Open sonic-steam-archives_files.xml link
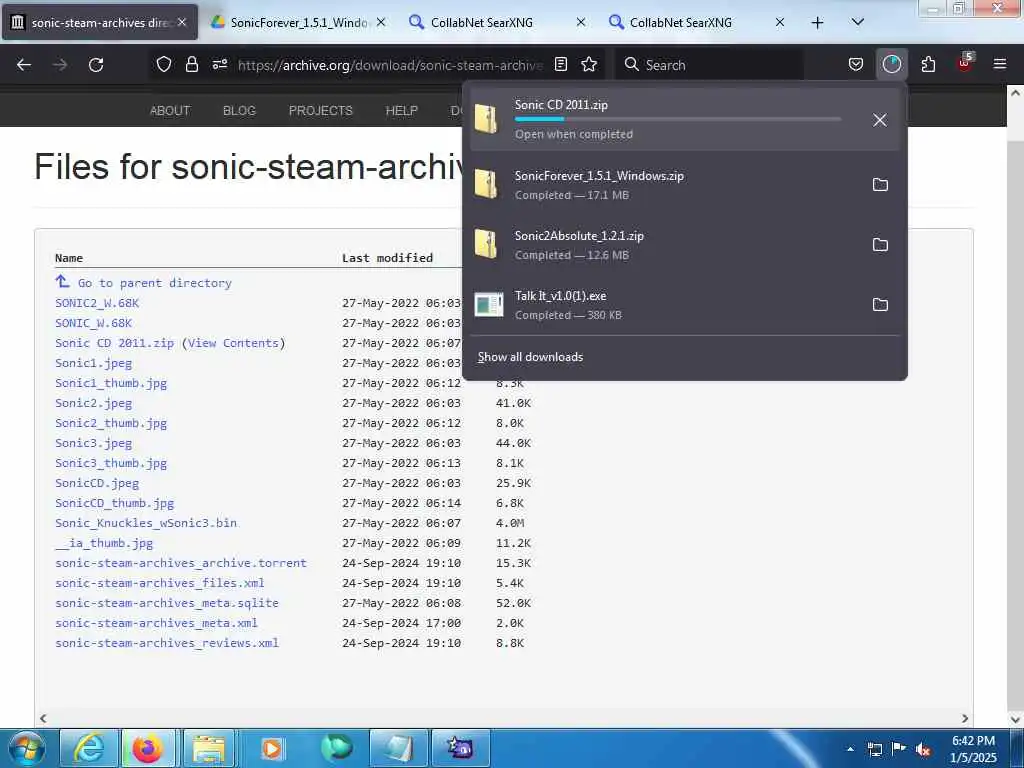 tap(159, 583)
